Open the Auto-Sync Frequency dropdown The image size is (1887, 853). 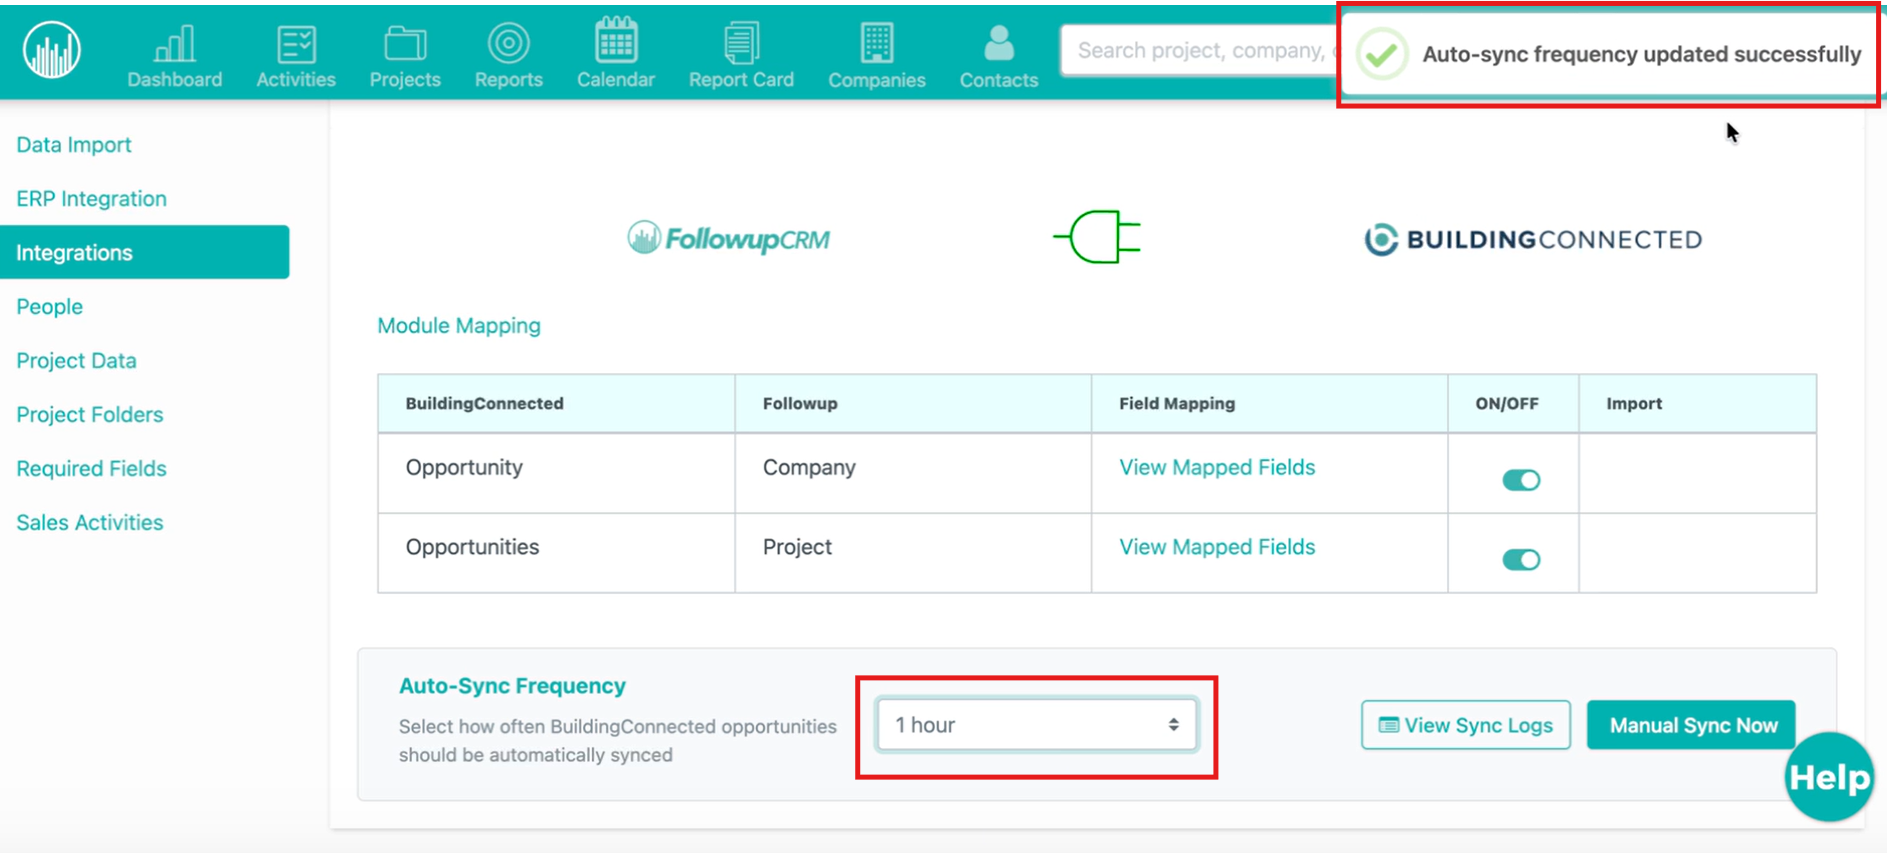1036,725
